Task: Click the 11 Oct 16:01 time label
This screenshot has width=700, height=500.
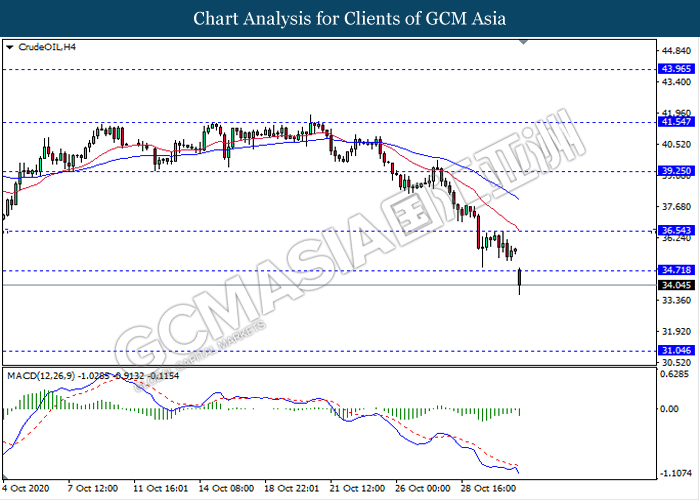Action: click(162, 488)
